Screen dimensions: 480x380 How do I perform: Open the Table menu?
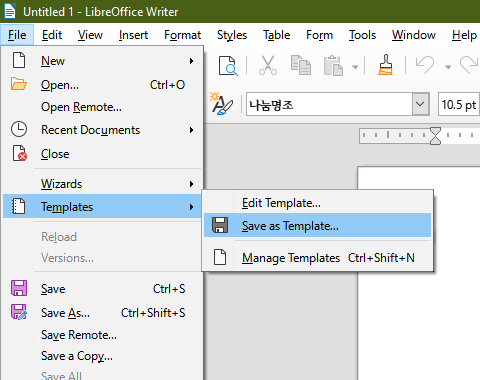pos(276,35)
